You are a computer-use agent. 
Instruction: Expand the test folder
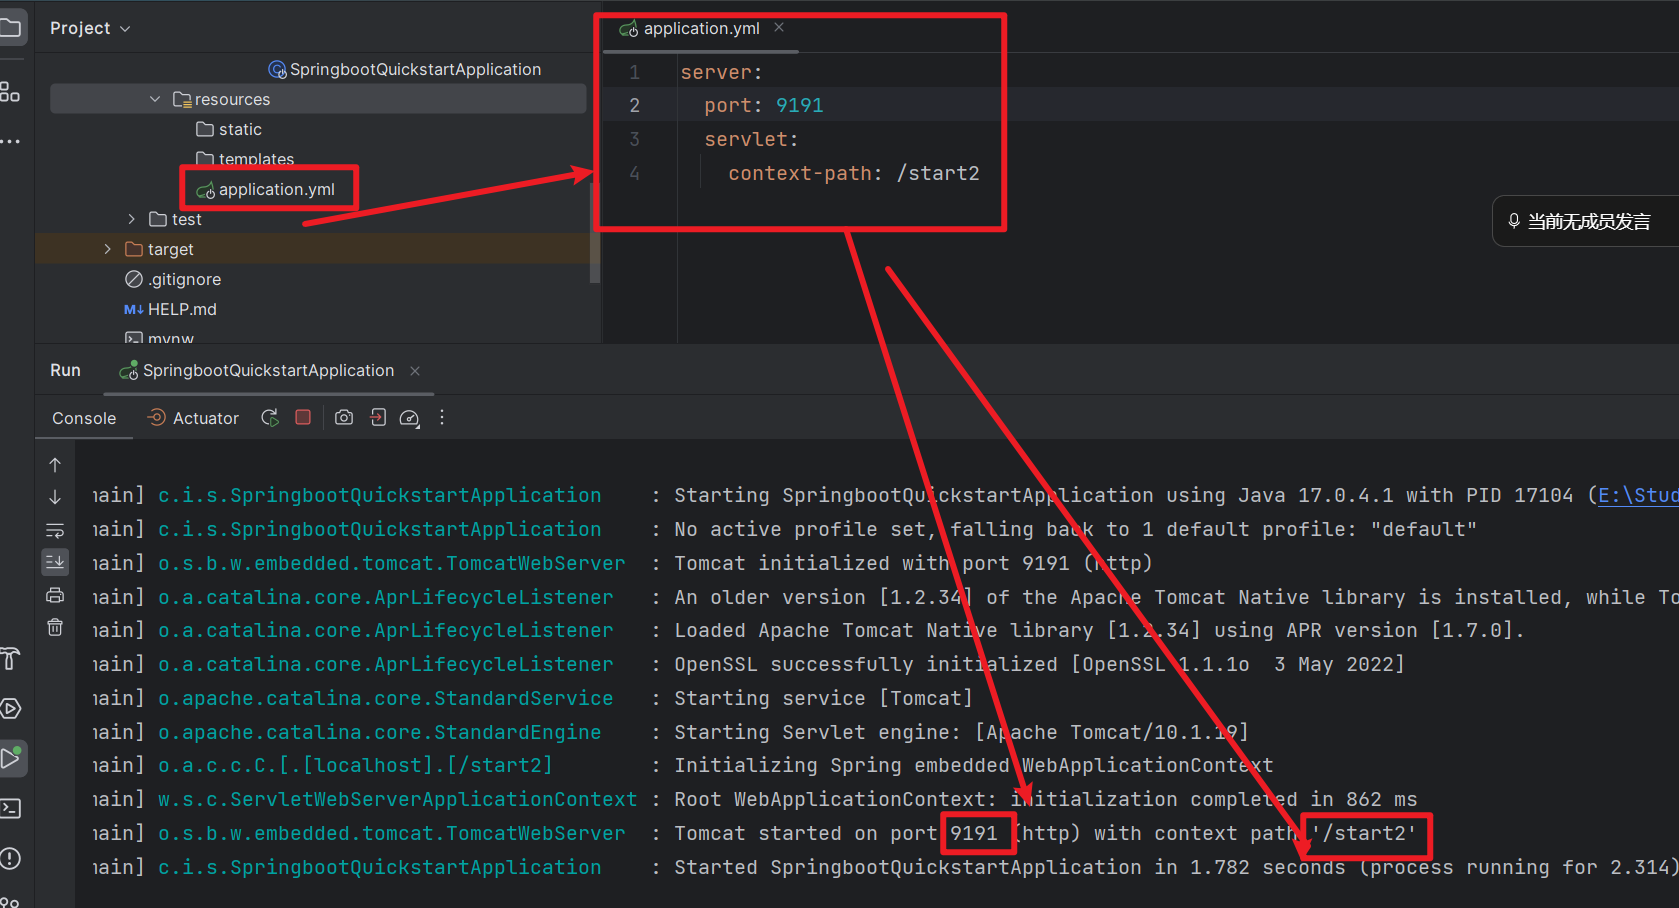[x=131, y=219]
